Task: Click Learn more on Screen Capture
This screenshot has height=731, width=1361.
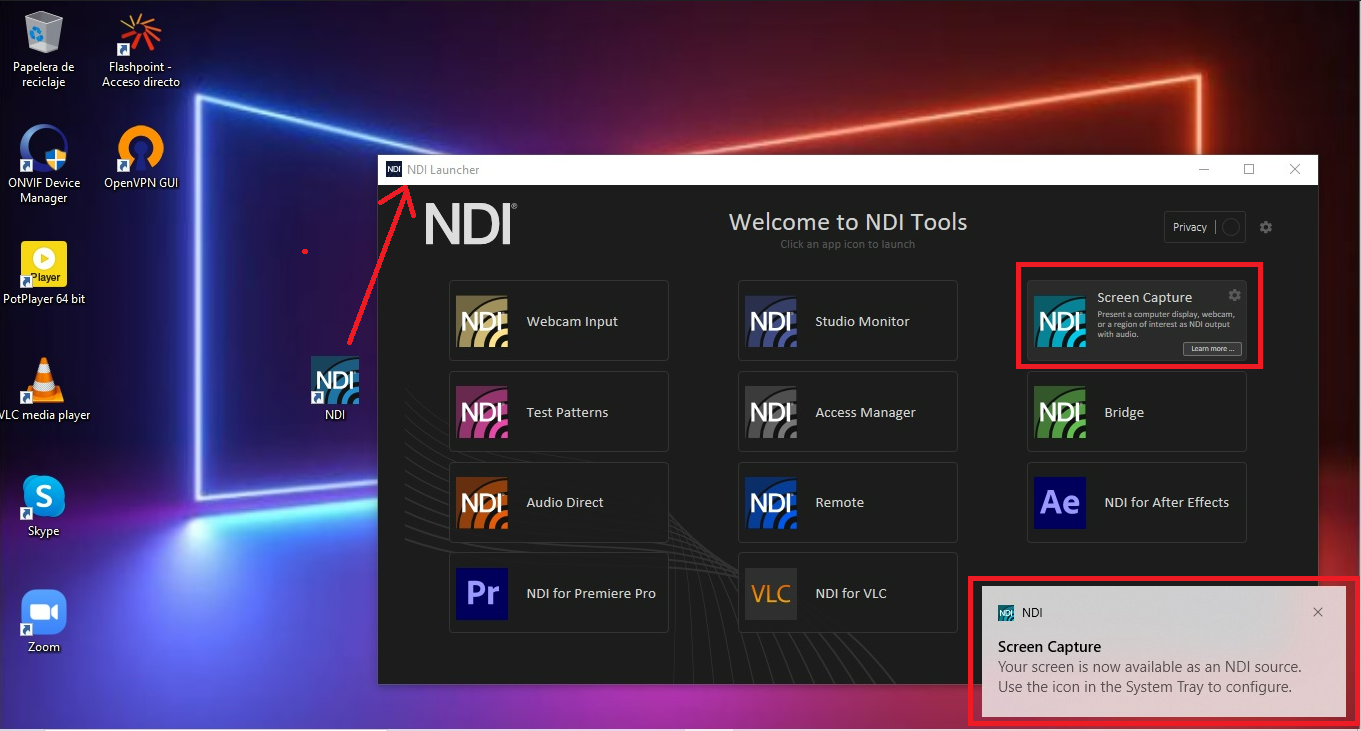Action: [x=1212, y=348]
